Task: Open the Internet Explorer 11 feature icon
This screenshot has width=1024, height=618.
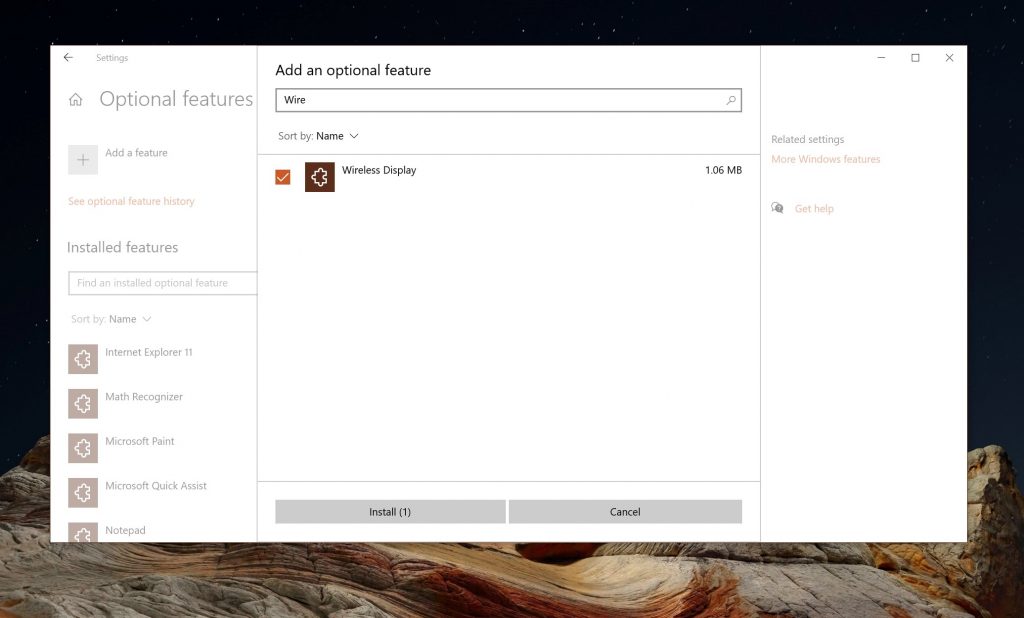Action: point(83,359)
